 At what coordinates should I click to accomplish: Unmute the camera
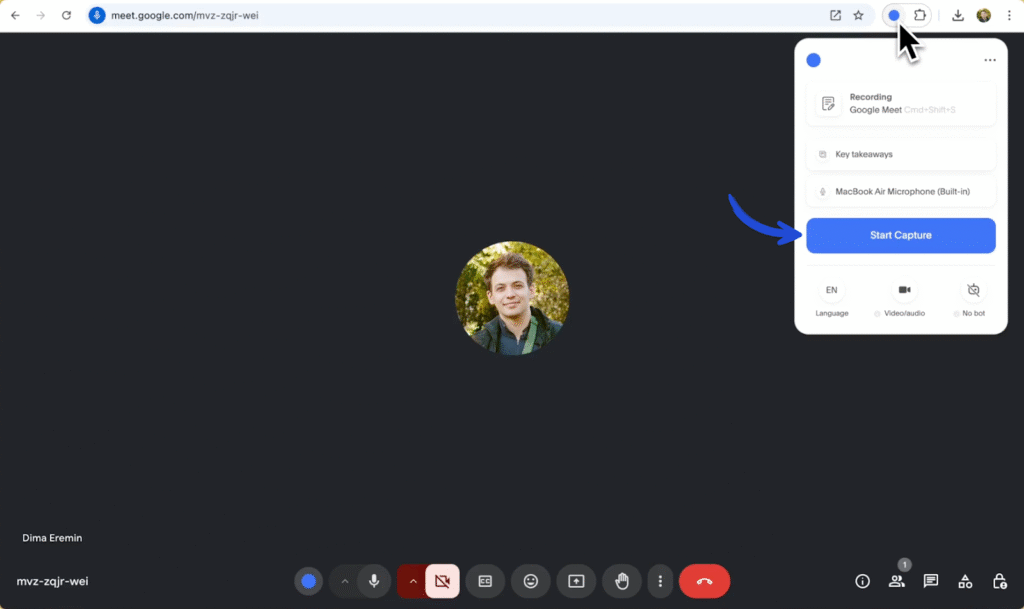coord(441,581)
